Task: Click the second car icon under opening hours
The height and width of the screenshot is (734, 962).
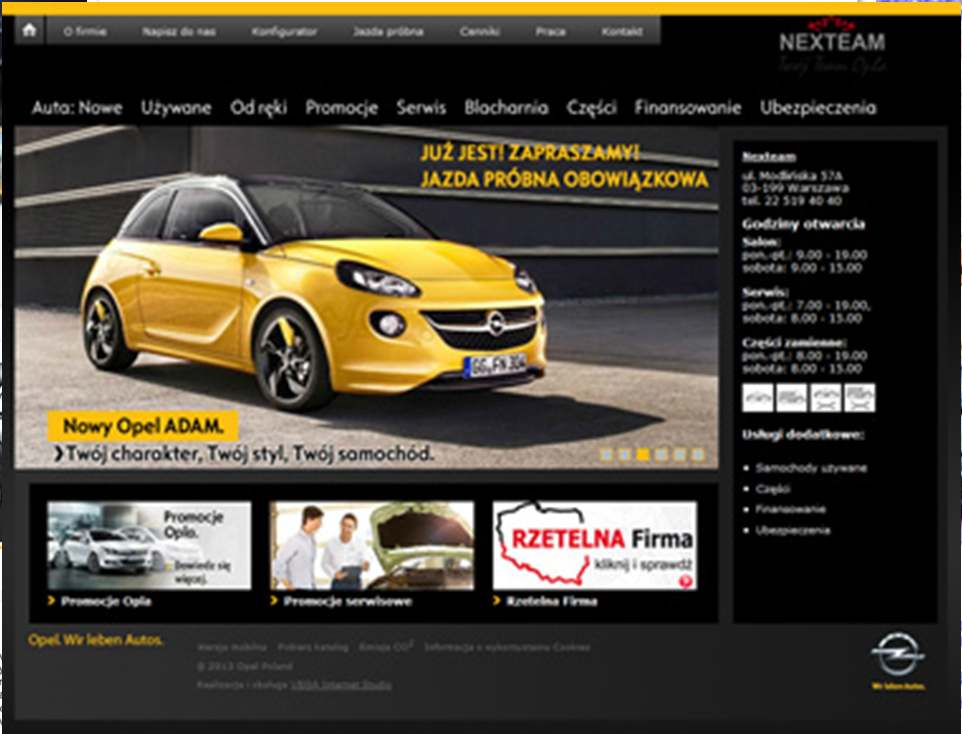Action: (x=791, y=398)
